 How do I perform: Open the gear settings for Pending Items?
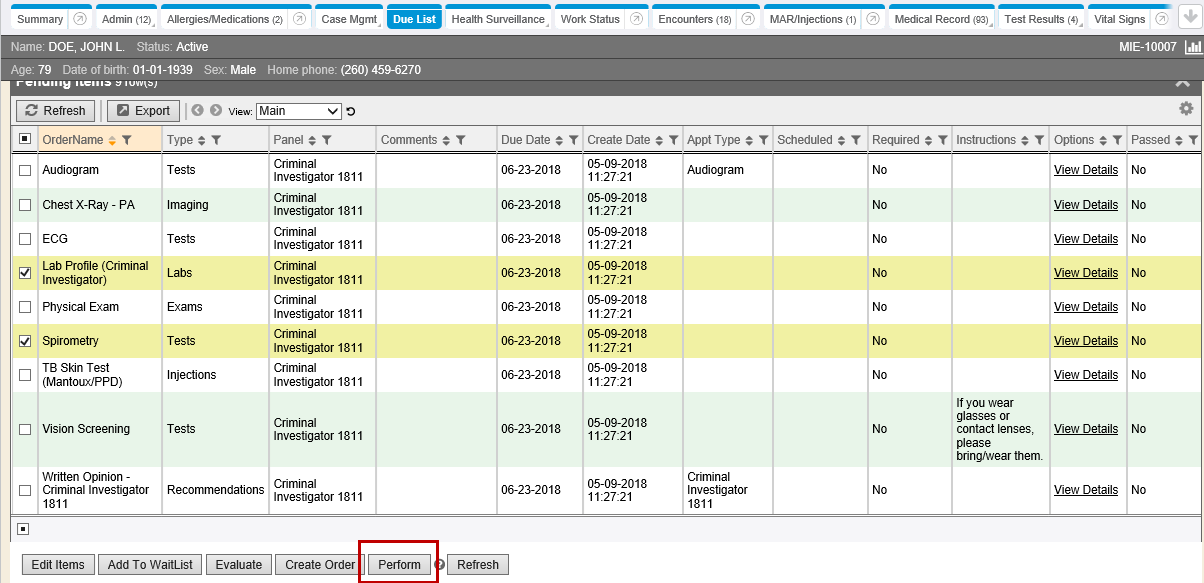click(x=1186, y=108)
